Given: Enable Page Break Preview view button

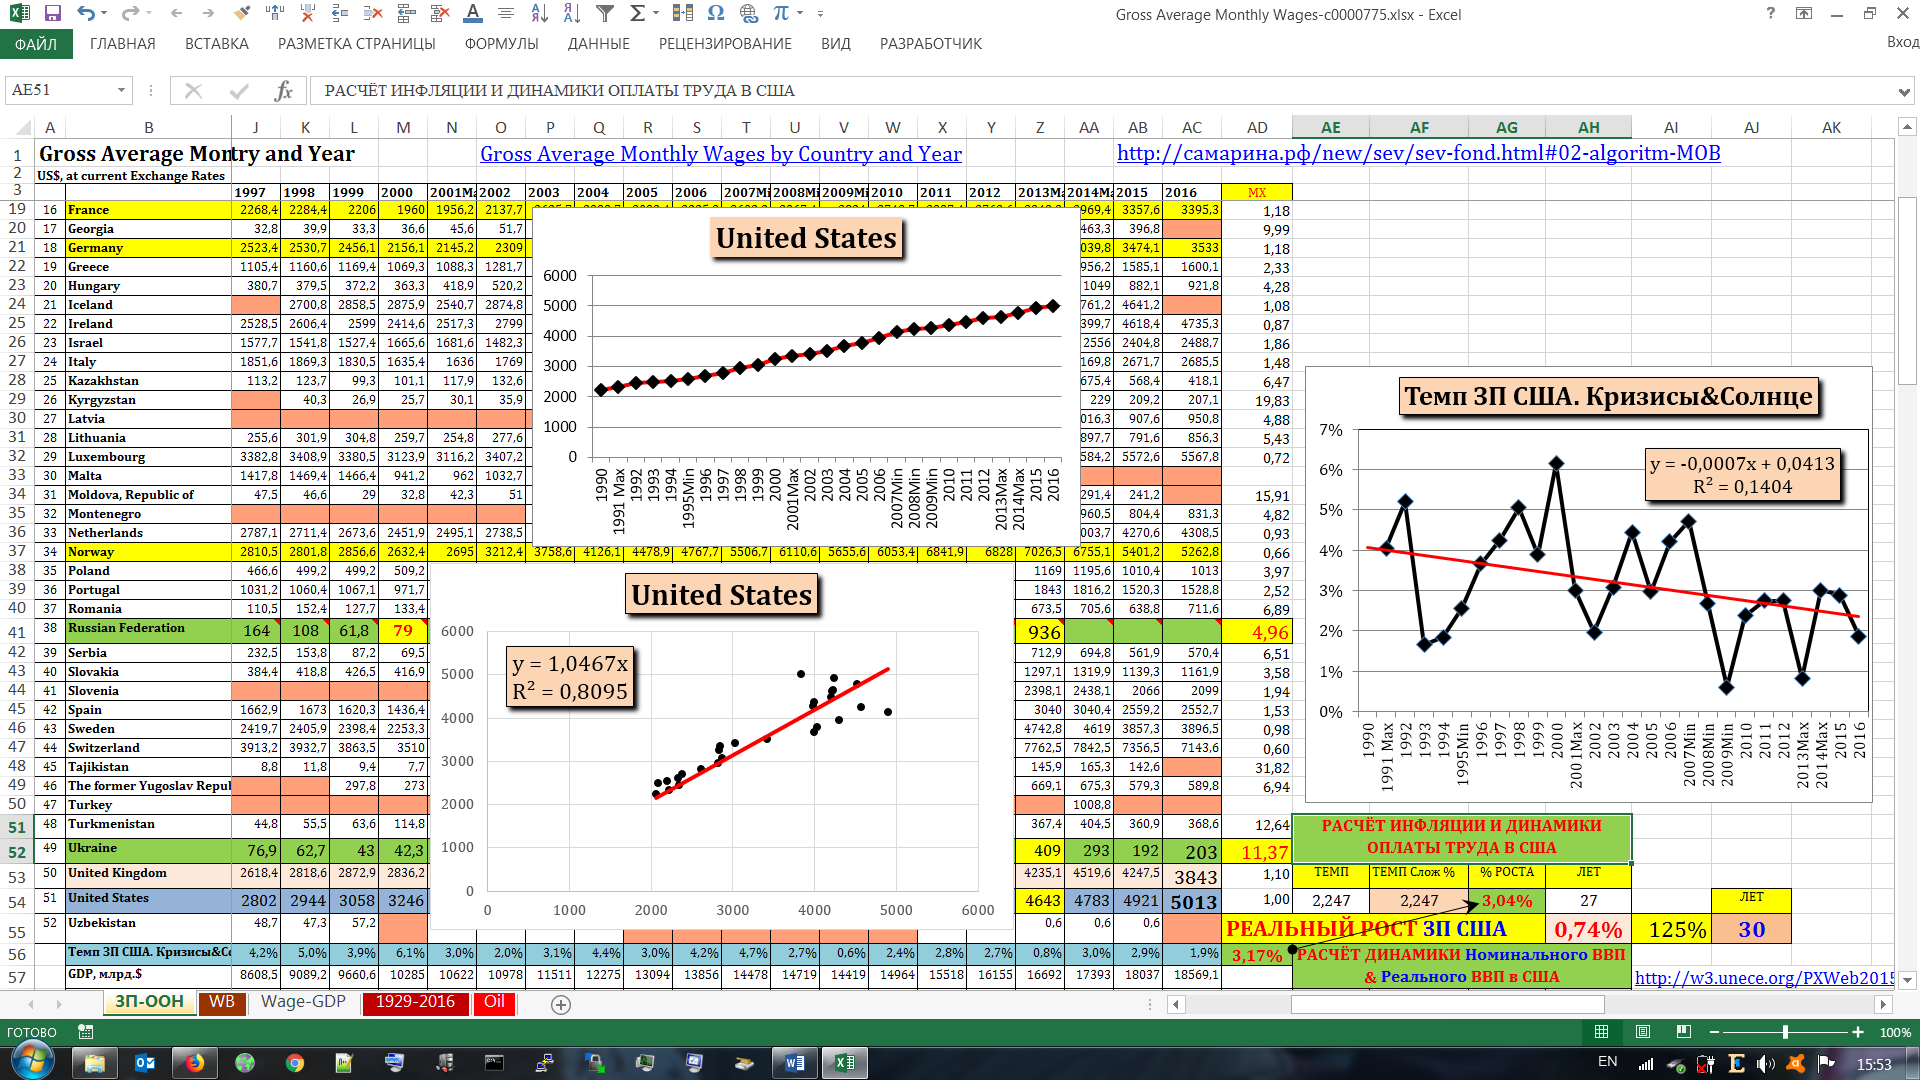Looking at the screenshot, I should [1684, 1032].
